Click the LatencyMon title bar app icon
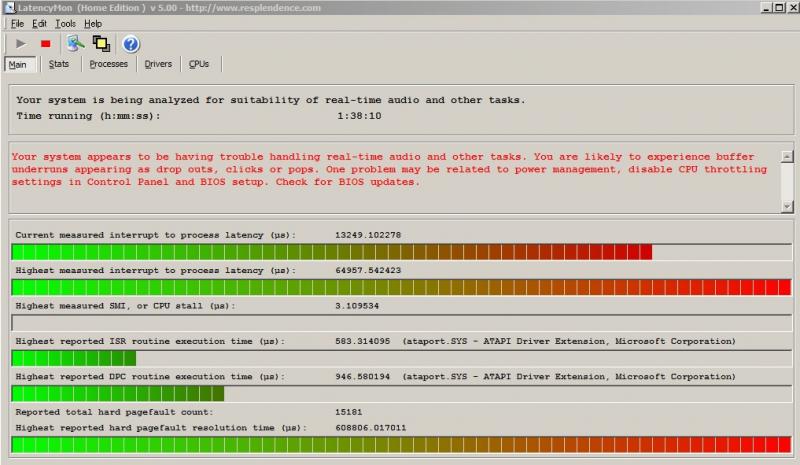Screen dimensions: 800x465 click(x=10, y=7)
